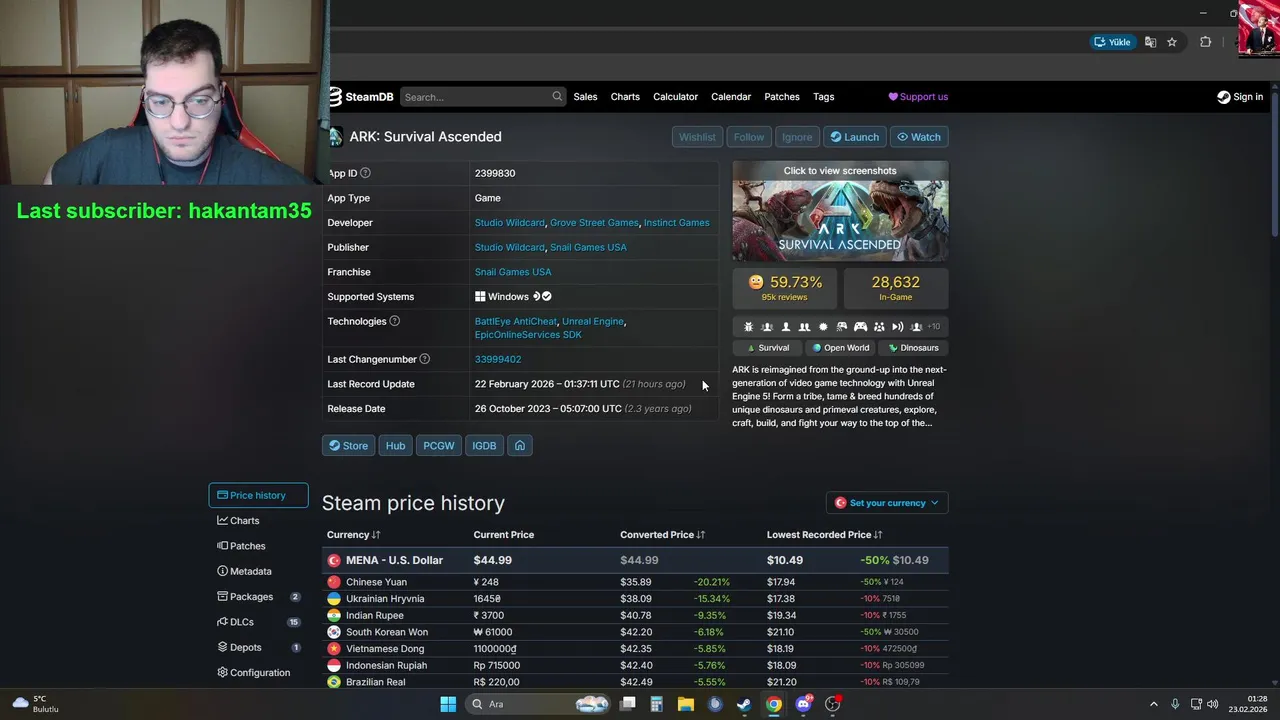This screenshot has width=1280, height=720.
Task: Click the IGDB button
Action: tap(484, 446)
